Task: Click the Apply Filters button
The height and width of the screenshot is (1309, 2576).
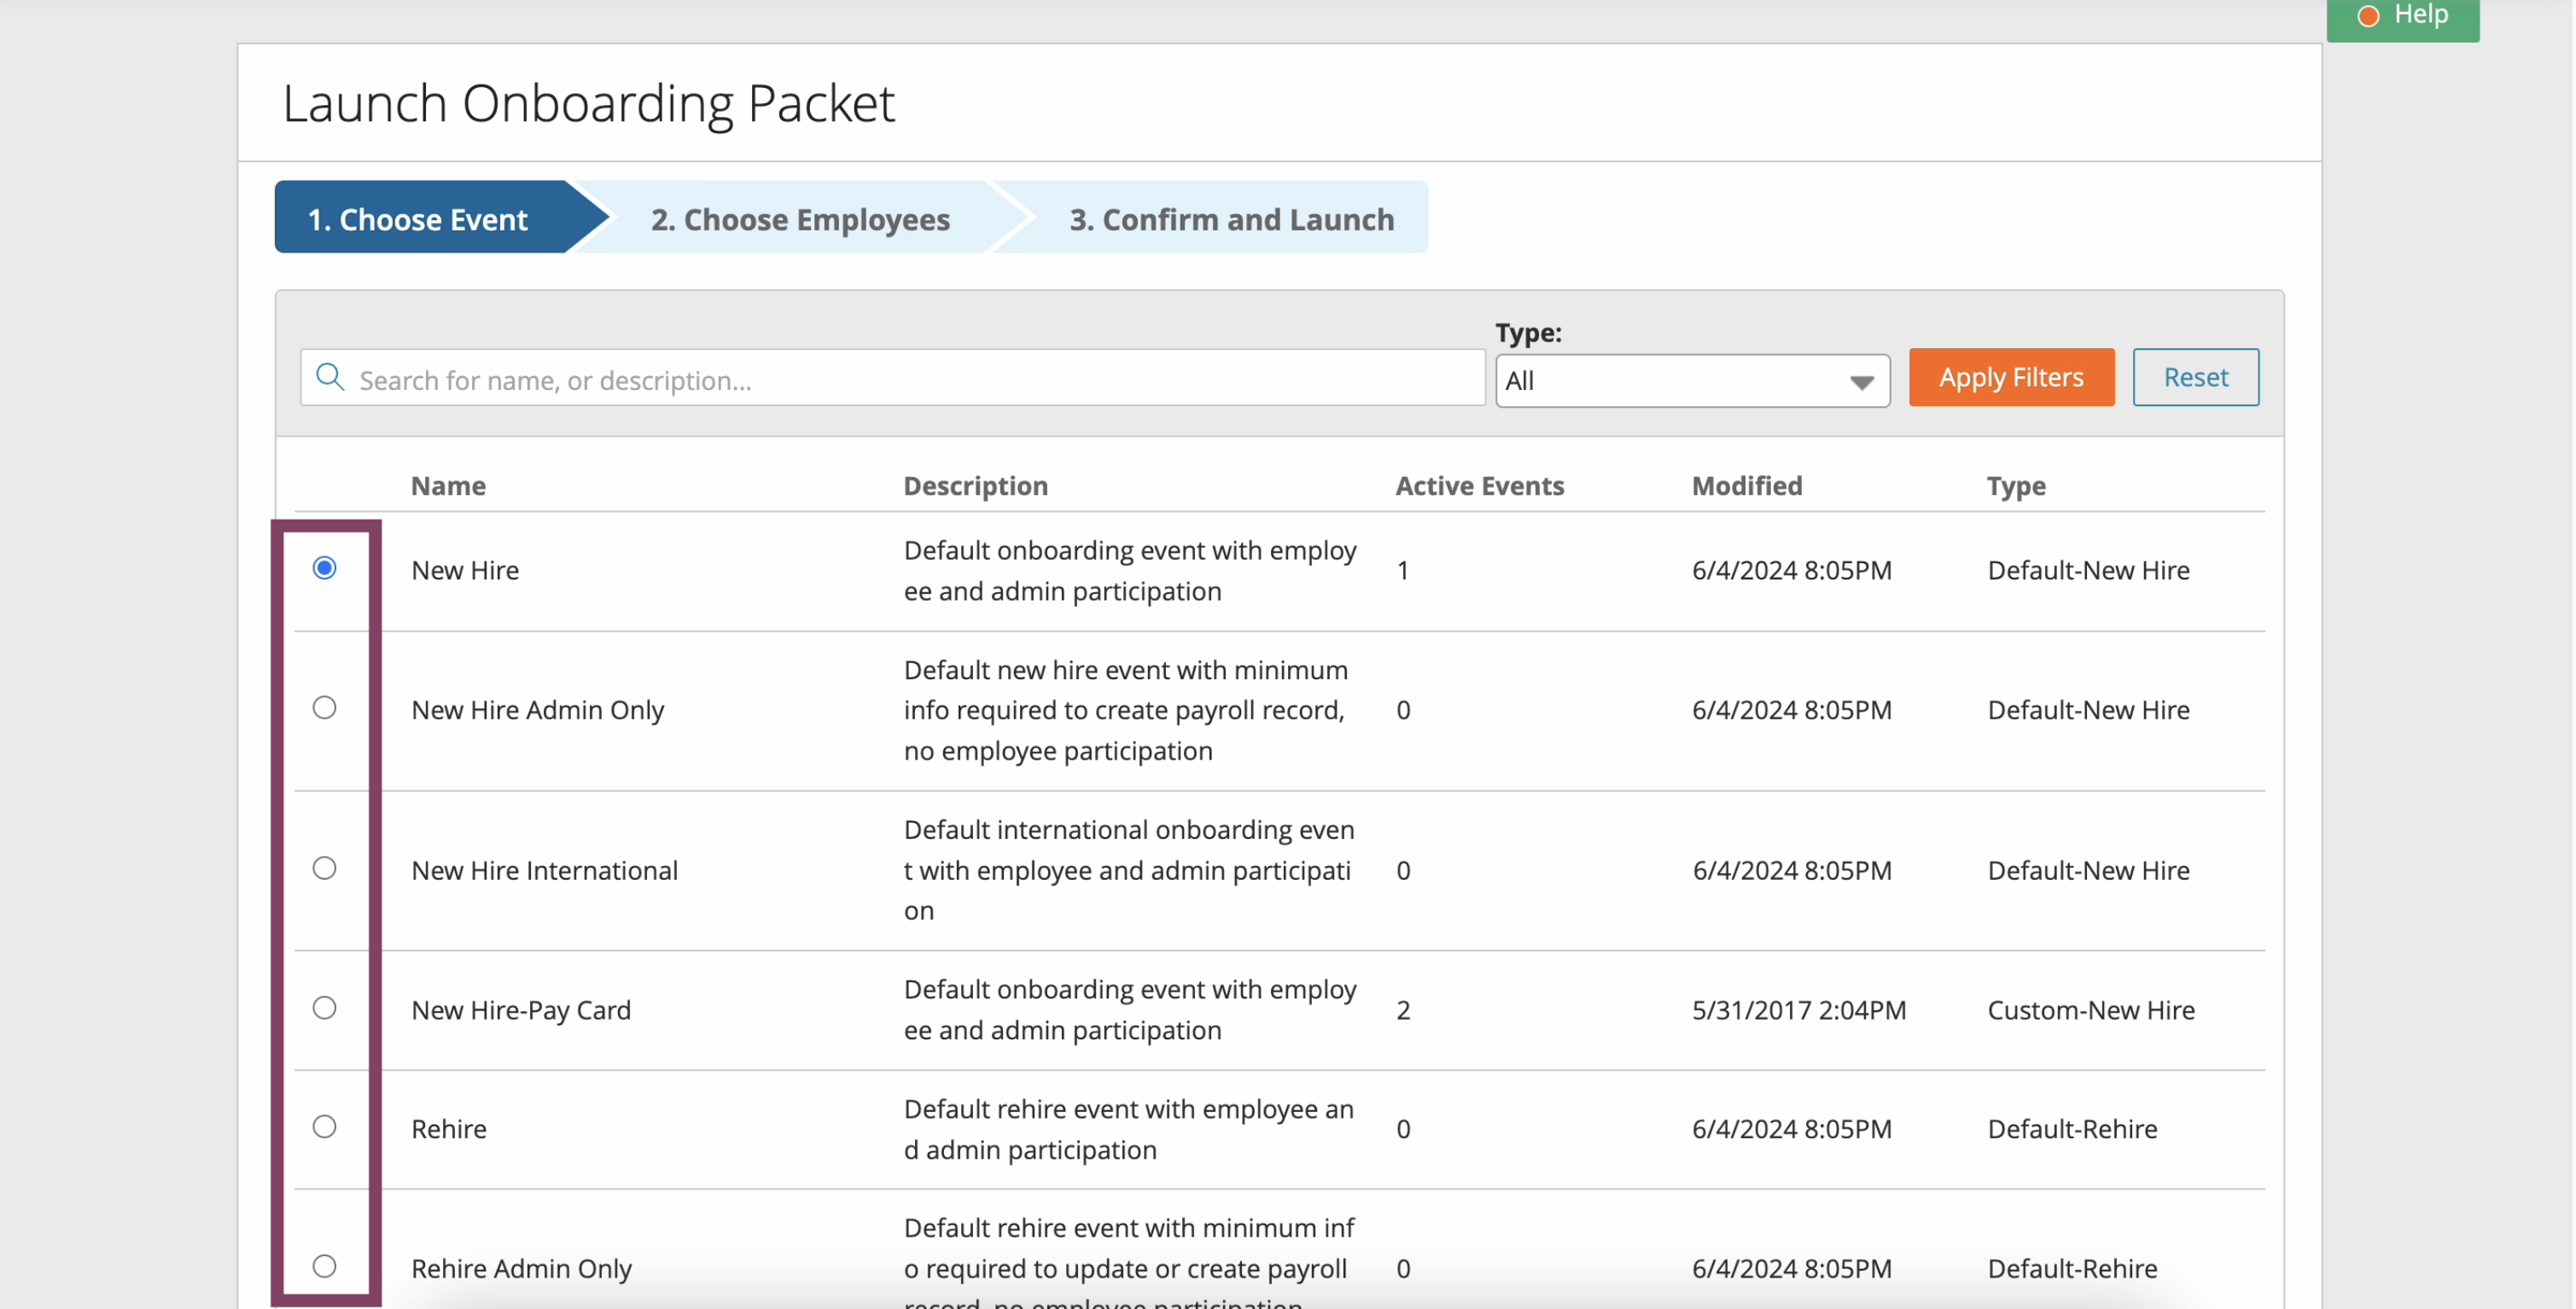Action: point(2011,377)
